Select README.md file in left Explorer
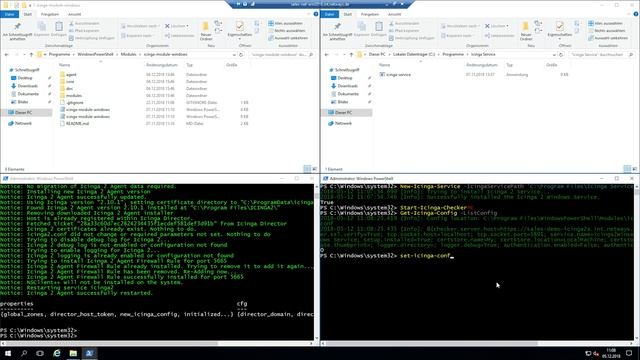This screenshot has height=360, width=640. [77, 123]
